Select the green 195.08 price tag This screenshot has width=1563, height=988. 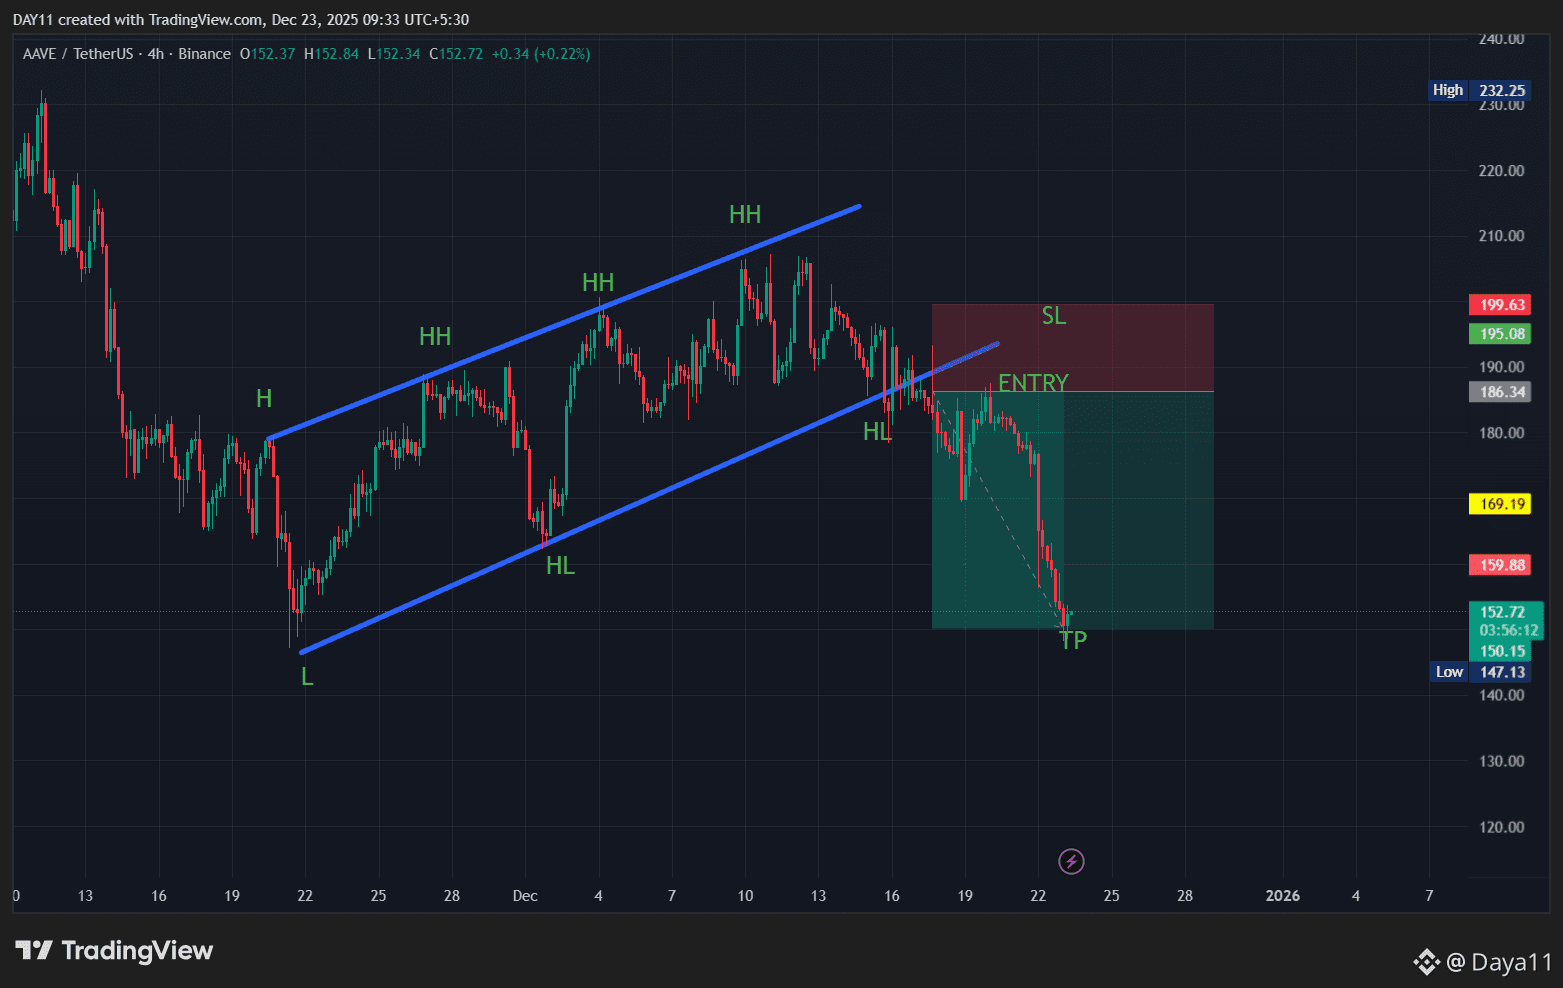click(1500, 334)
